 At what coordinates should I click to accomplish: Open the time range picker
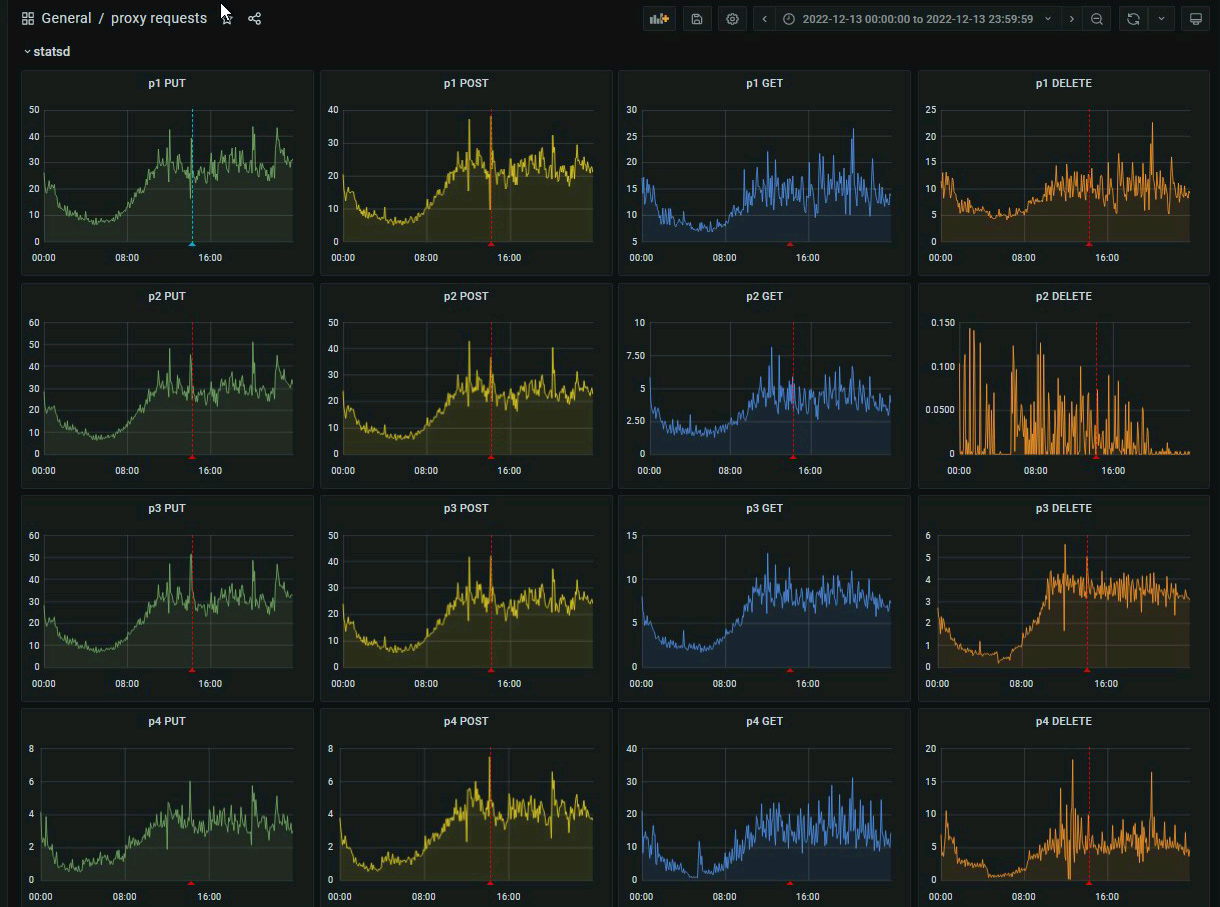(918, 18)
